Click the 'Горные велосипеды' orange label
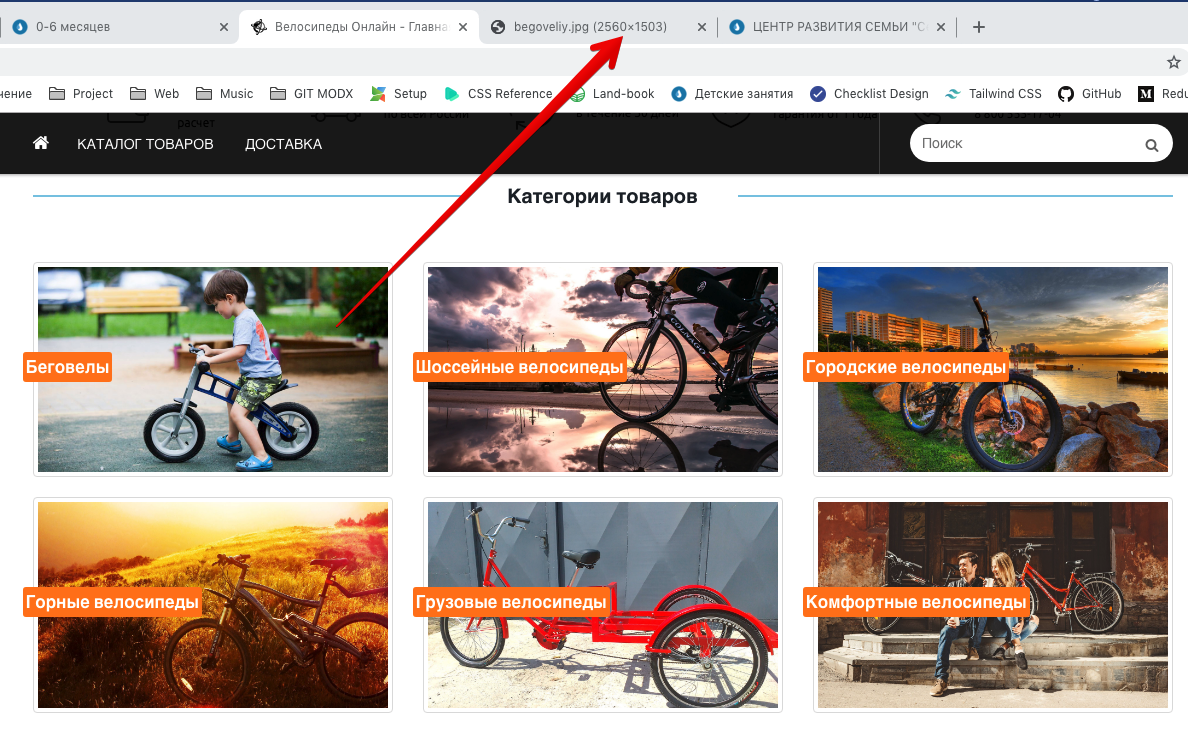This screenshot has height=735, width=1188. (112, 602)
